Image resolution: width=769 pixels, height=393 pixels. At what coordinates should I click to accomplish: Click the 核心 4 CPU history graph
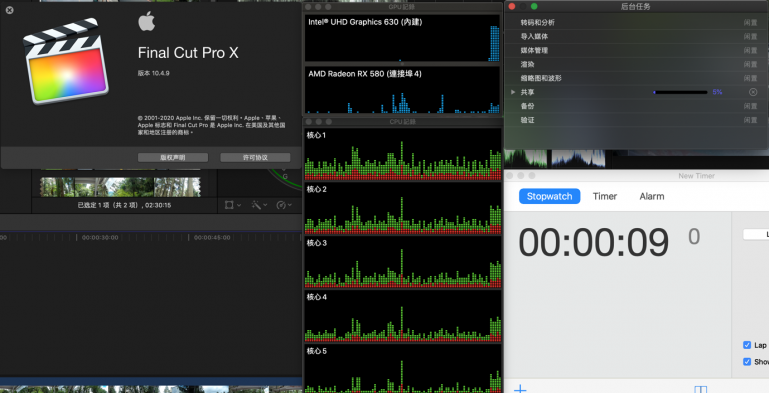click(x=403, y=316)
